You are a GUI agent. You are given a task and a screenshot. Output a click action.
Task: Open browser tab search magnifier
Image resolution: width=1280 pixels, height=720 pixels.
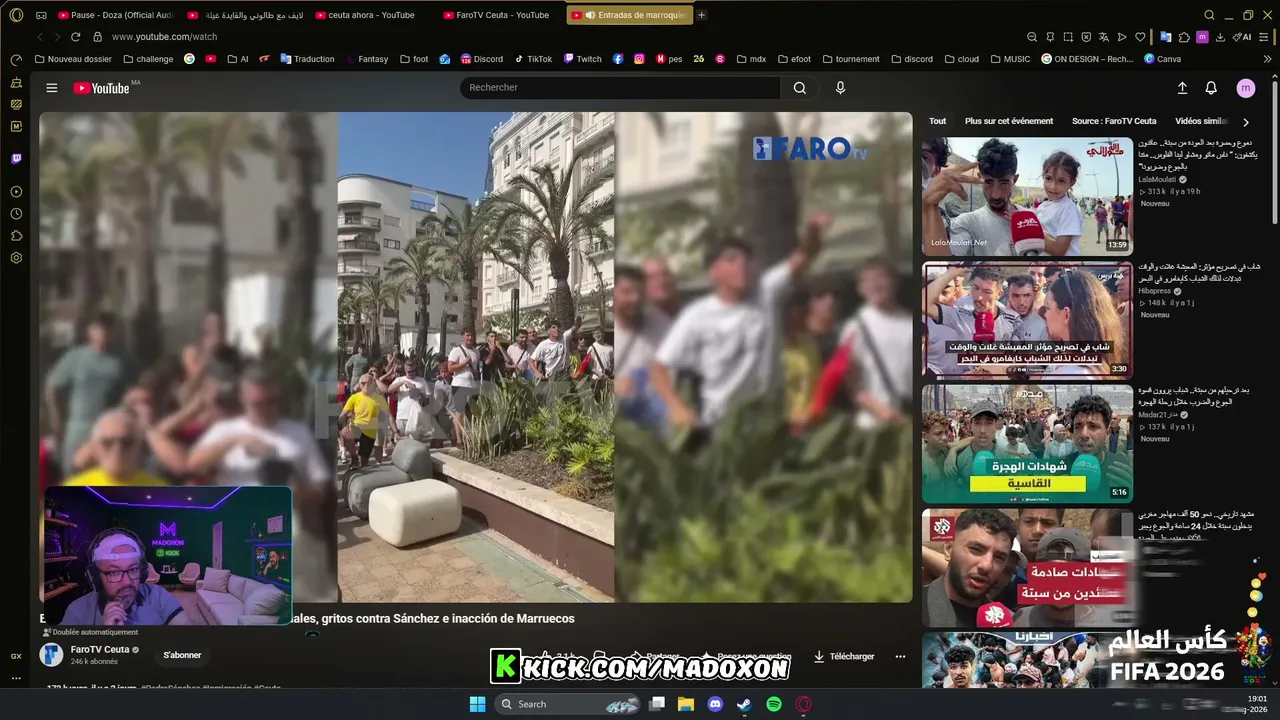coord(1209,15)
